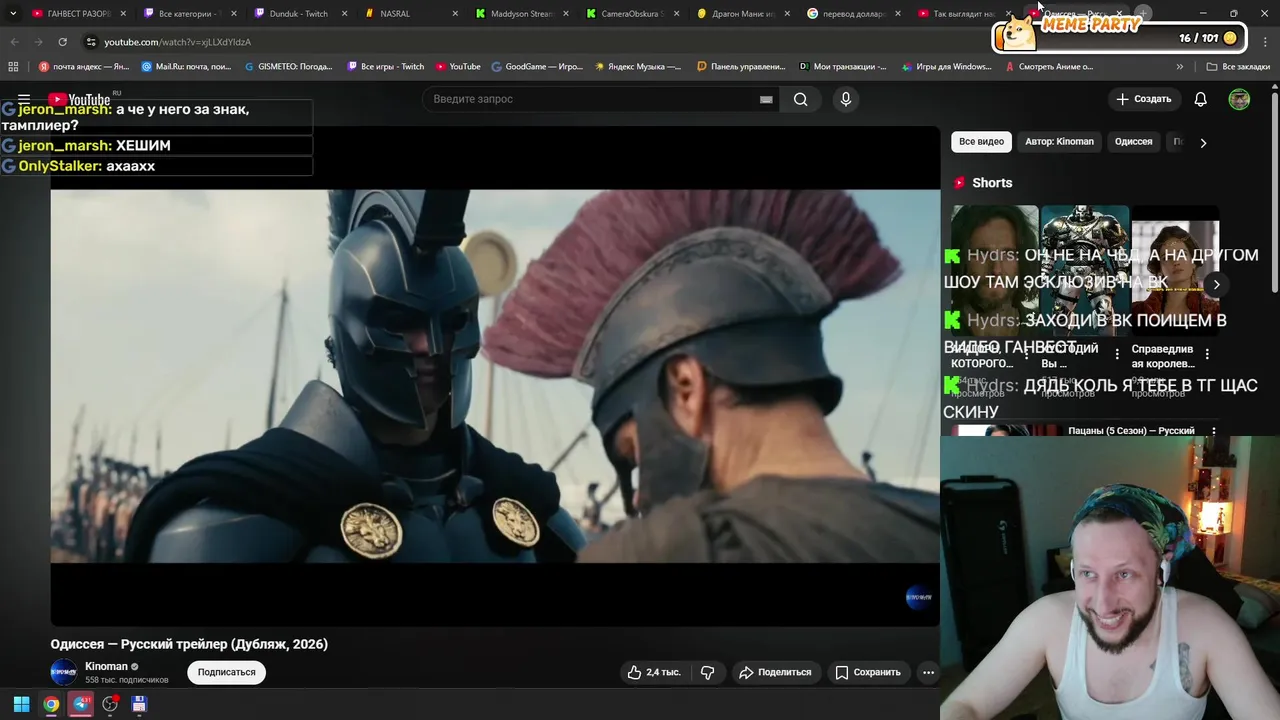Open the Kinoman channel name link
The height and width of the screenshot is (720, 1280).
click(106, 666)
